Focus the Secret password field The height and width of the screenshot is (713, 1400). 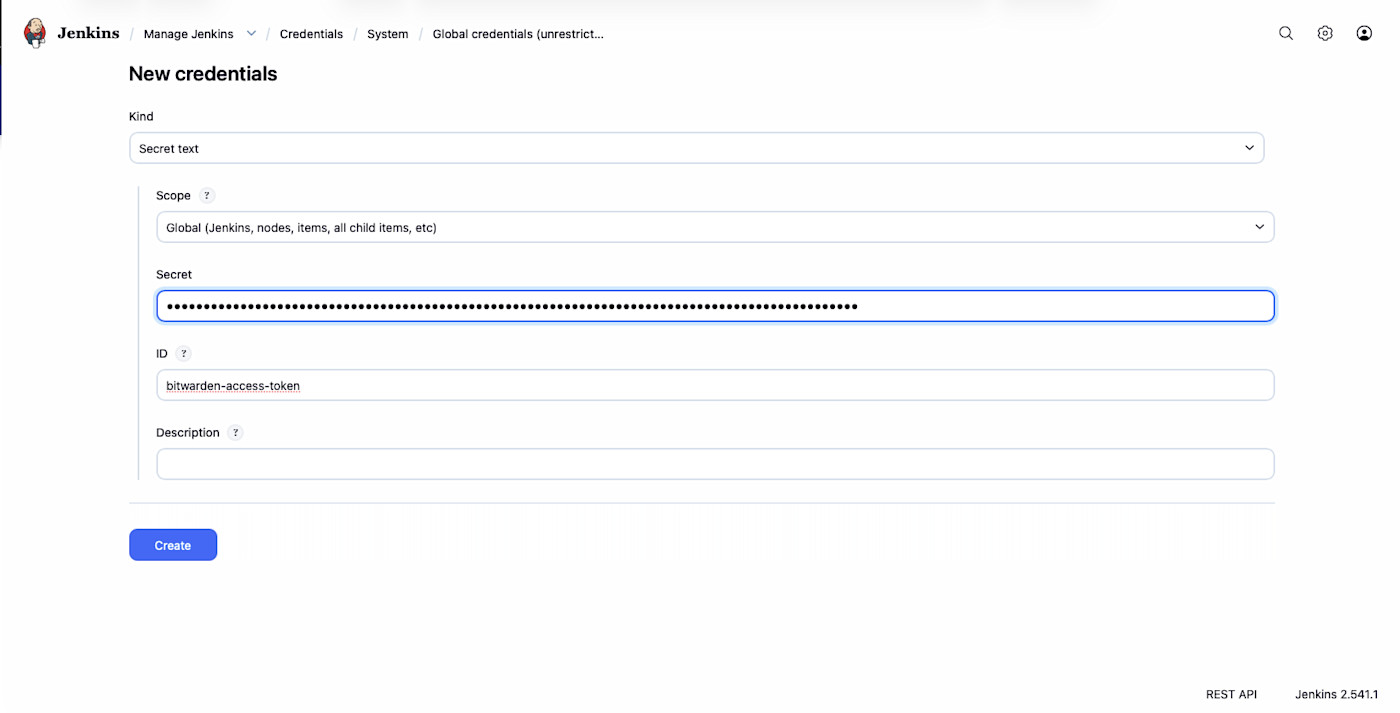[715, 306]
